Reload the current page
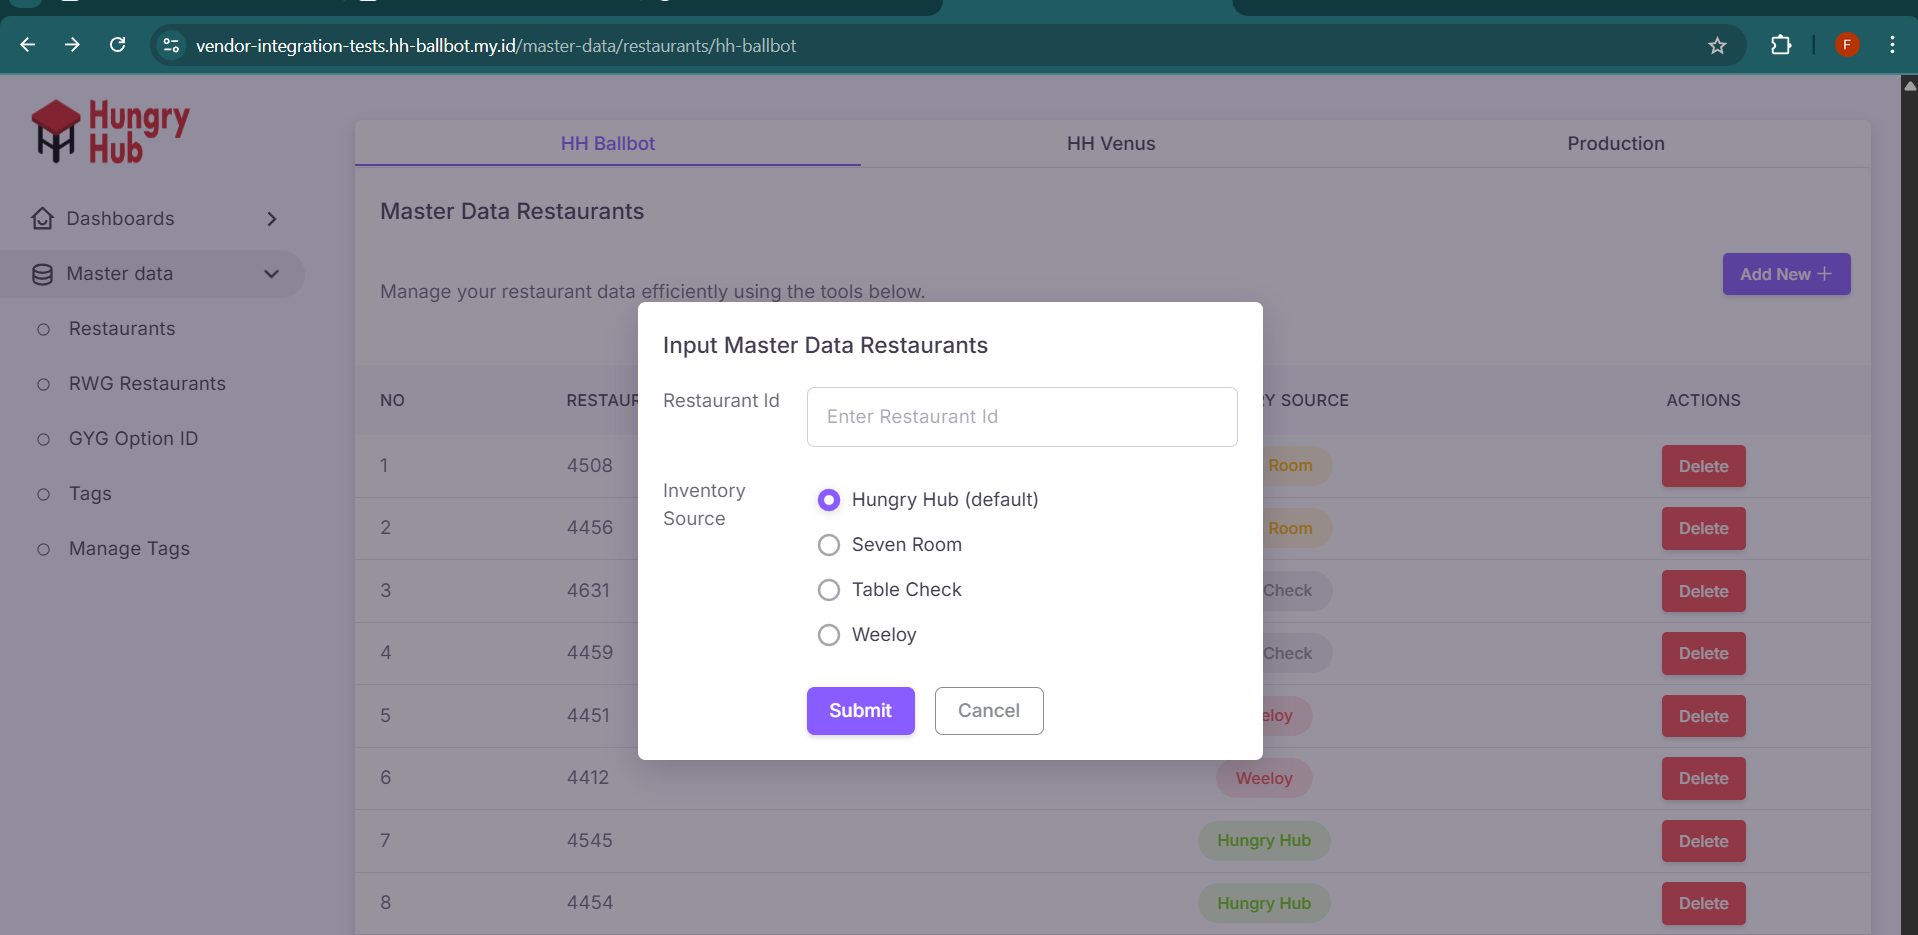This screenshot has width=1918, height=935. [x=117, y=45]
